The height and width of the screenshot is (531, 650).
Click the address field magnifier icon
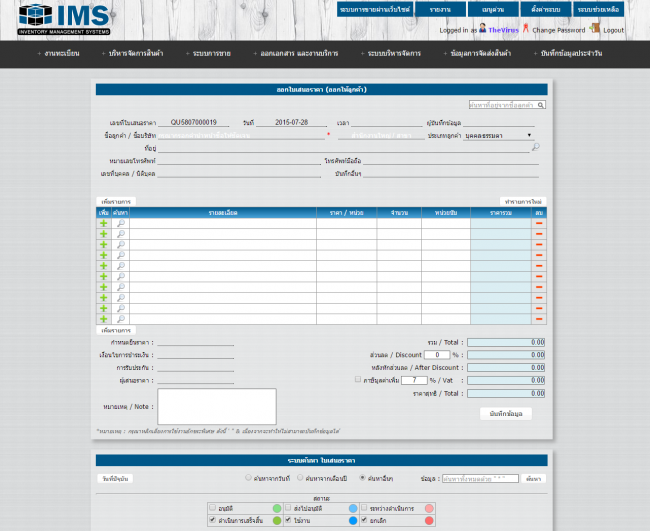[x=535, y=147]
